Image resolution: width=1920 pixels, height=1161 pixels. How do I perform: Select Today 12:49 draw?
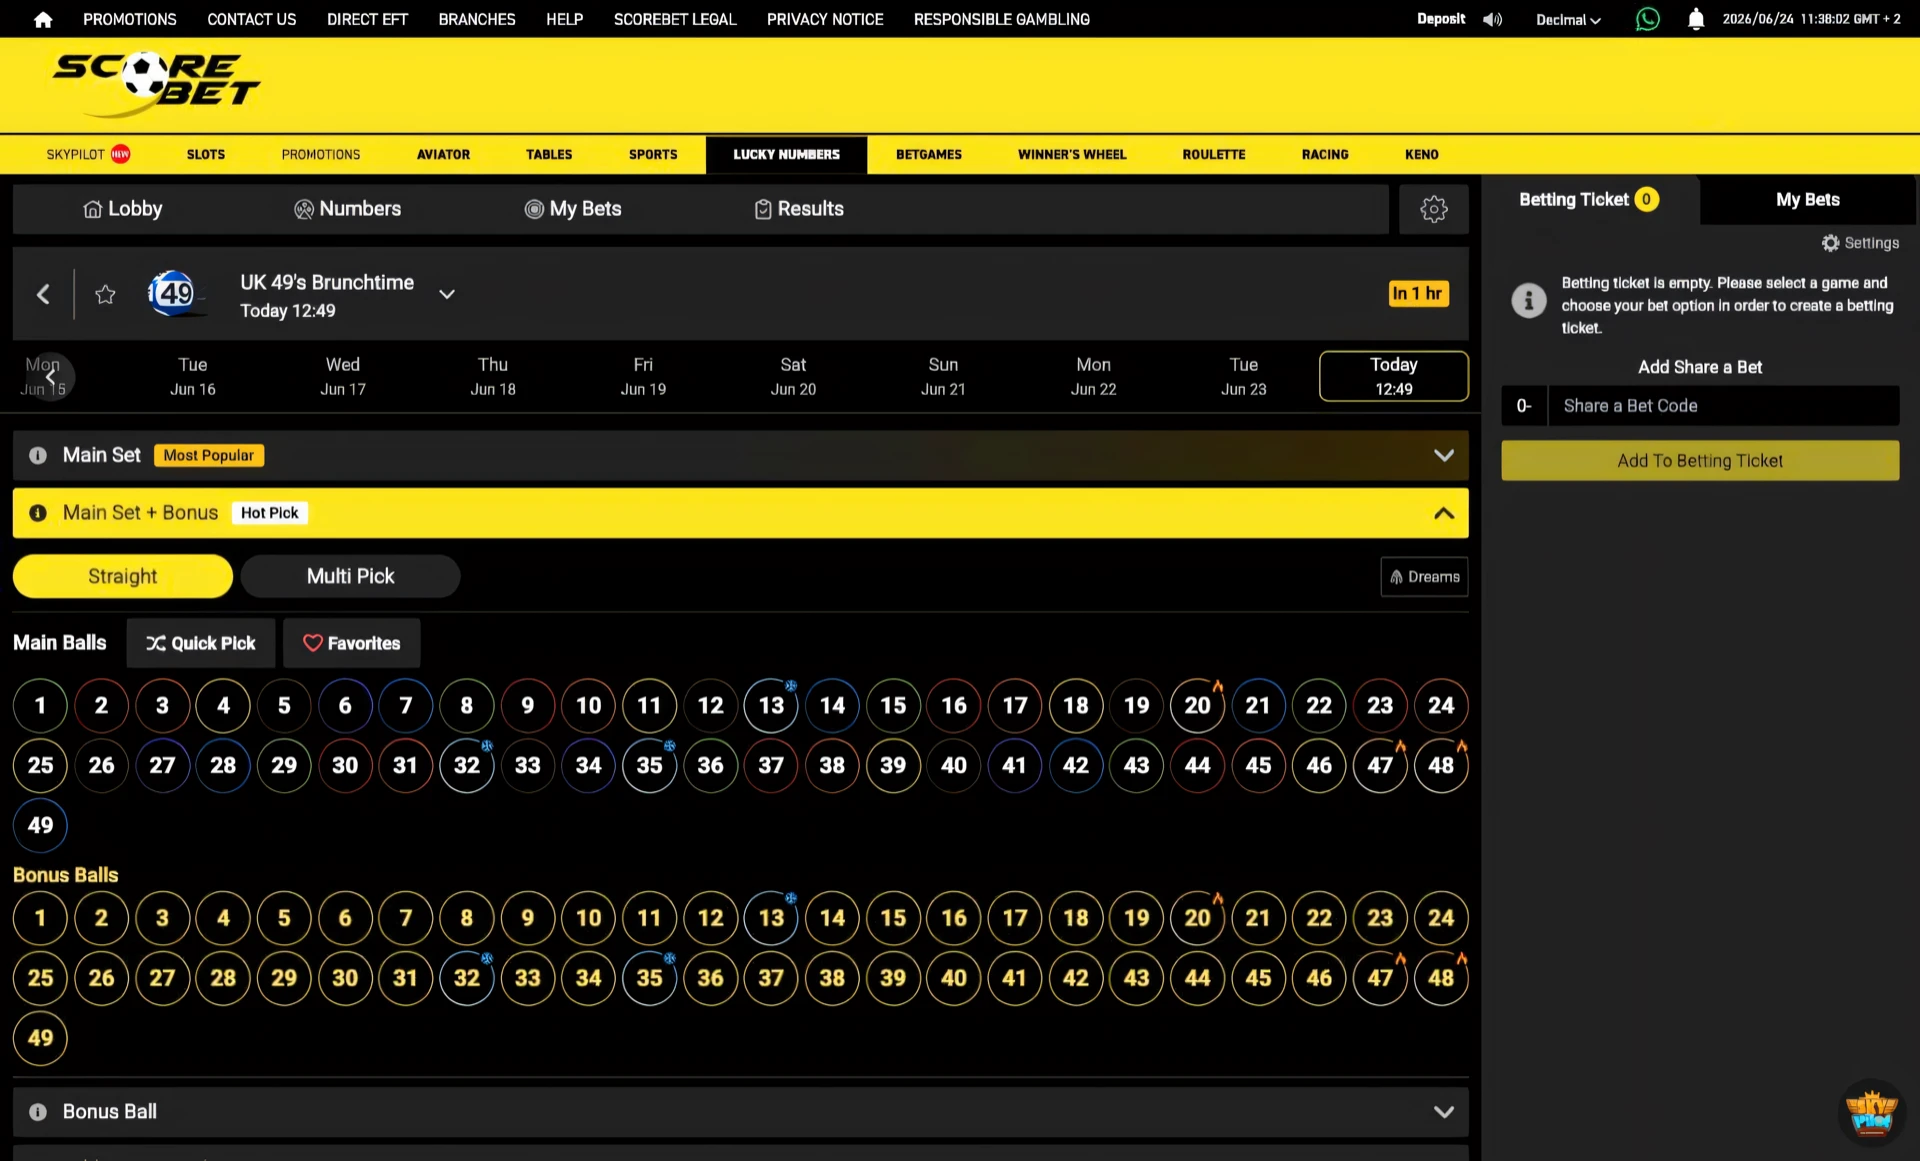[1393, 376]
